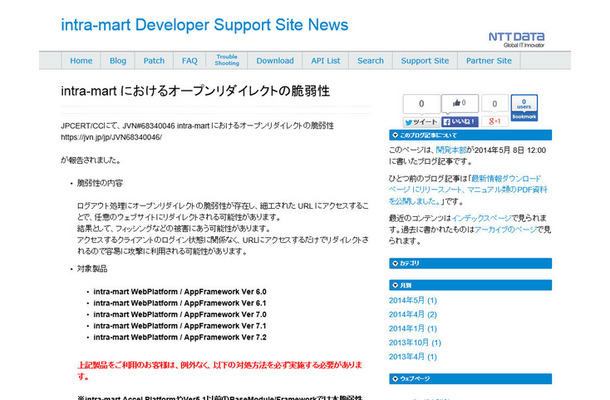
Task: Click the Twitter tweet button
Action: click(421, 122)
